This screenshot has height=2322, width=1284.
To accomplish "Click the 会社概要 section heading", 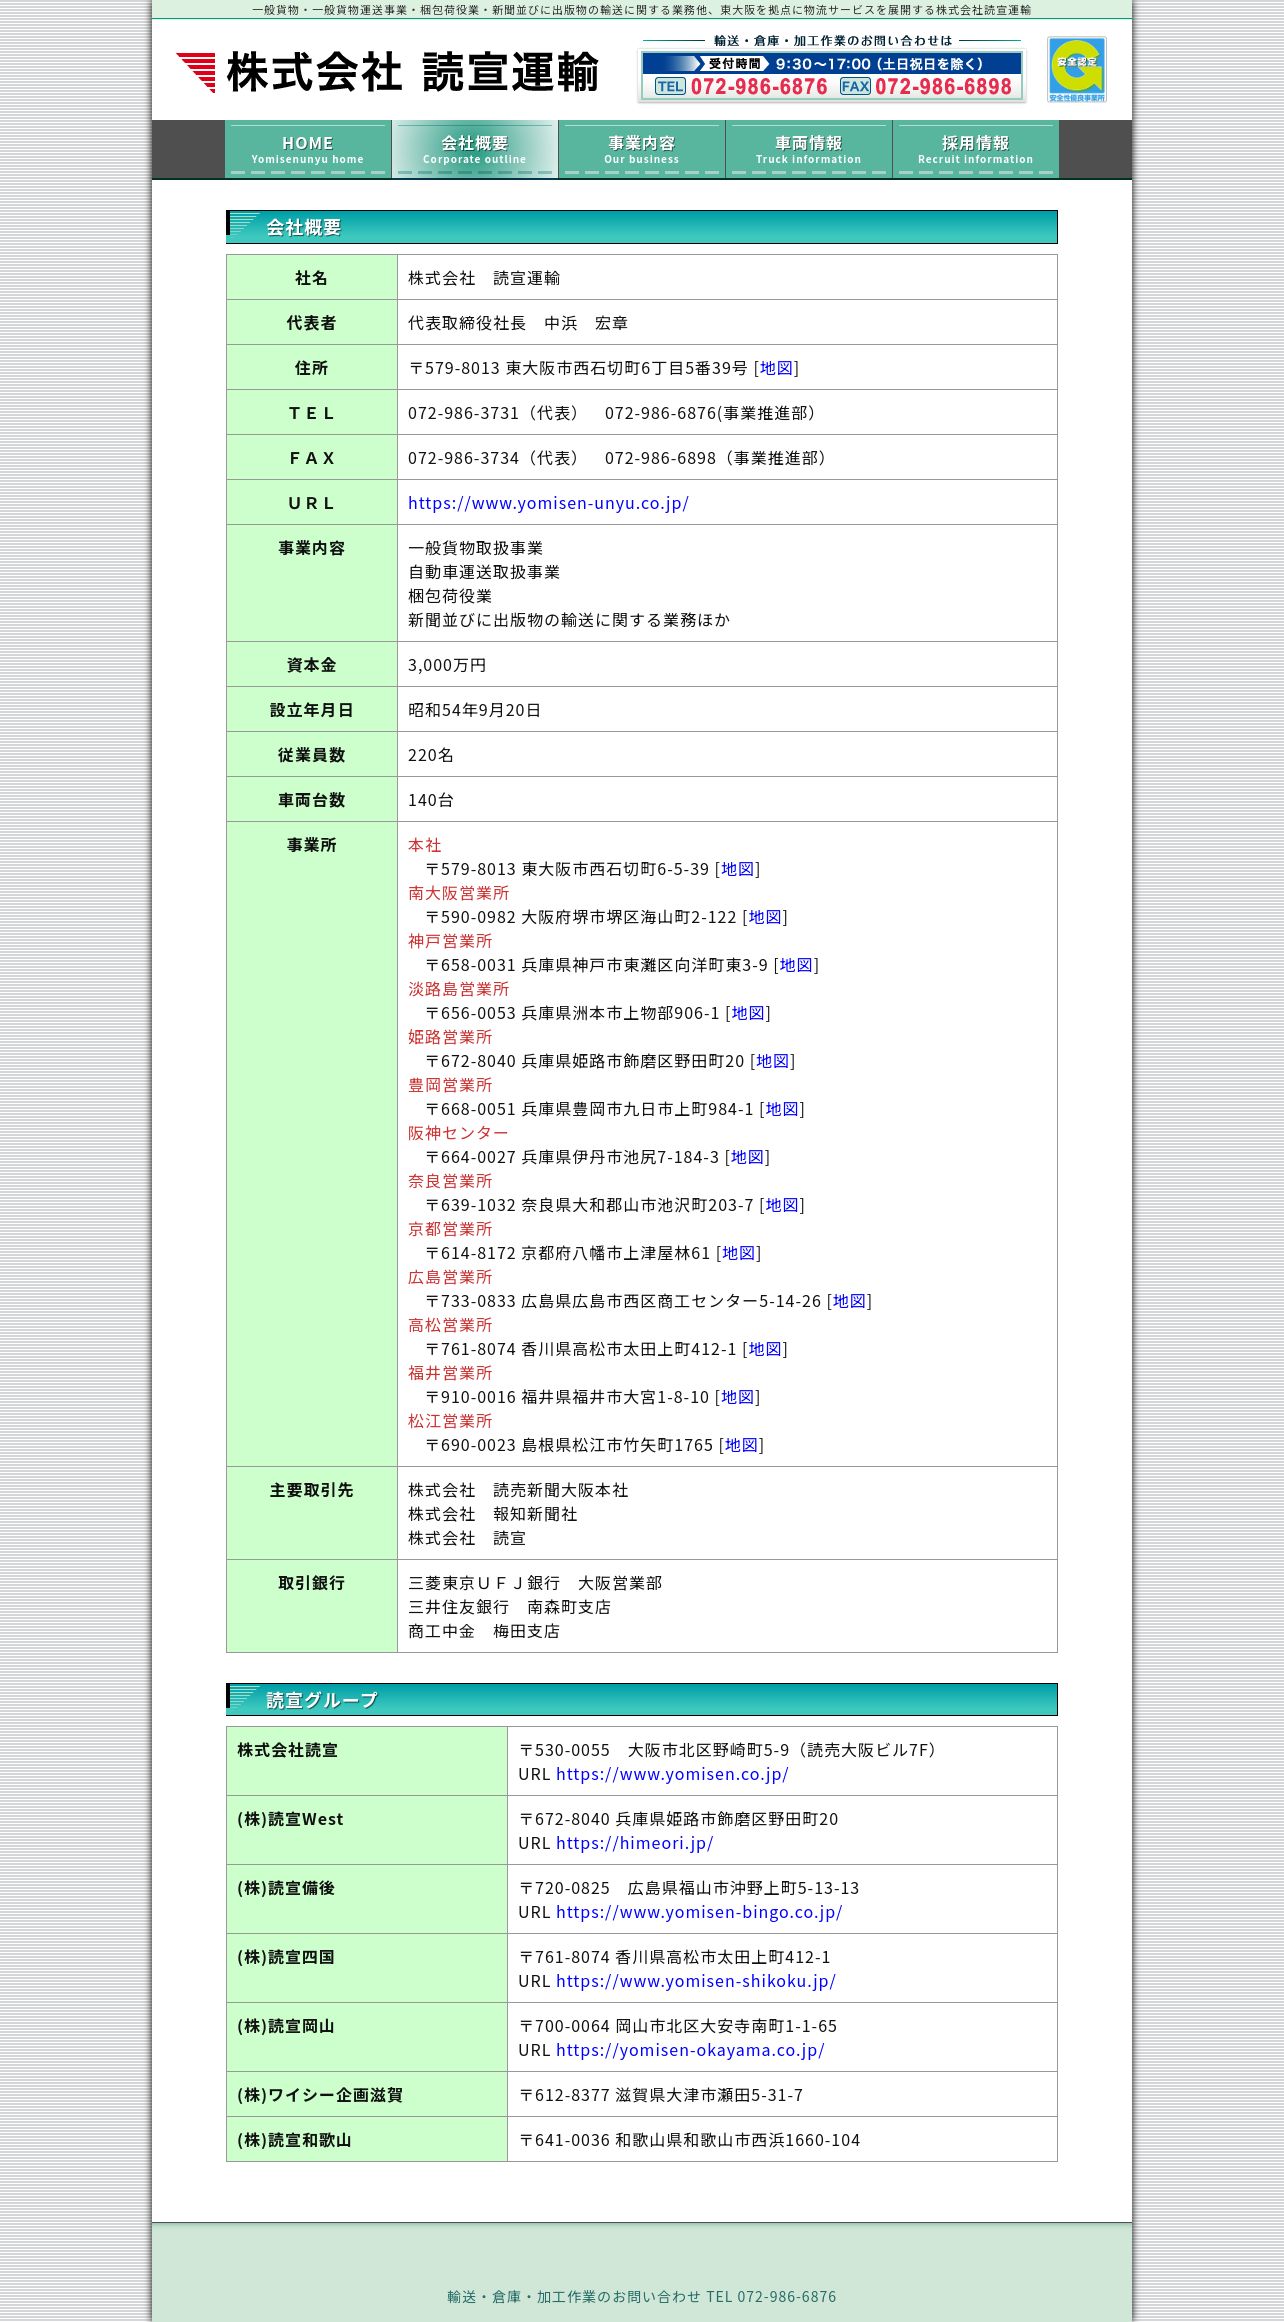I will (641, 227).
